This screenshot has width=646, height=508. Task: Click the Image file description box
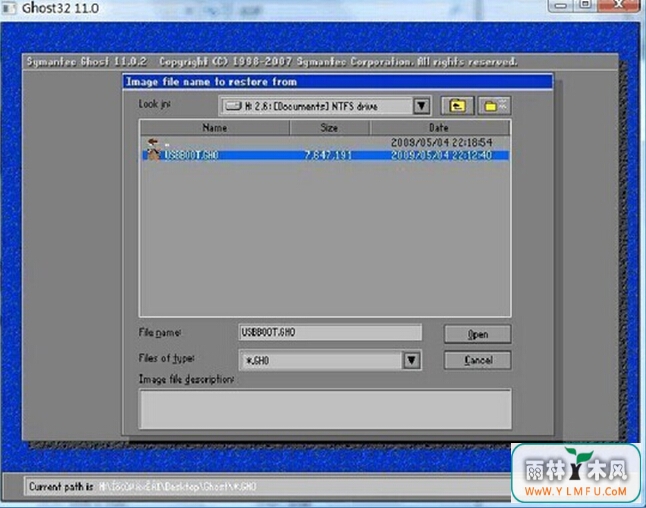point(325,409)
